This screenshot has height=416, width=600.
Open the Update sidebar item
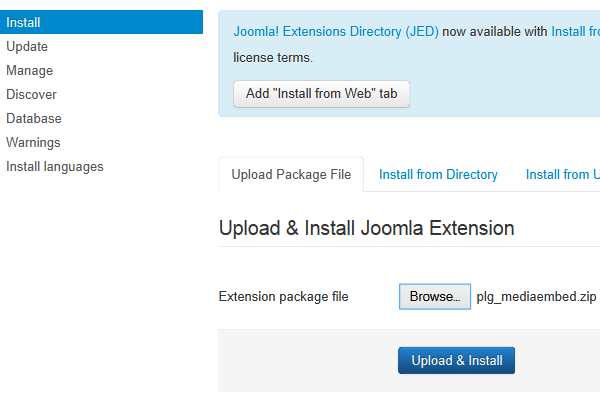click(27, 46)
